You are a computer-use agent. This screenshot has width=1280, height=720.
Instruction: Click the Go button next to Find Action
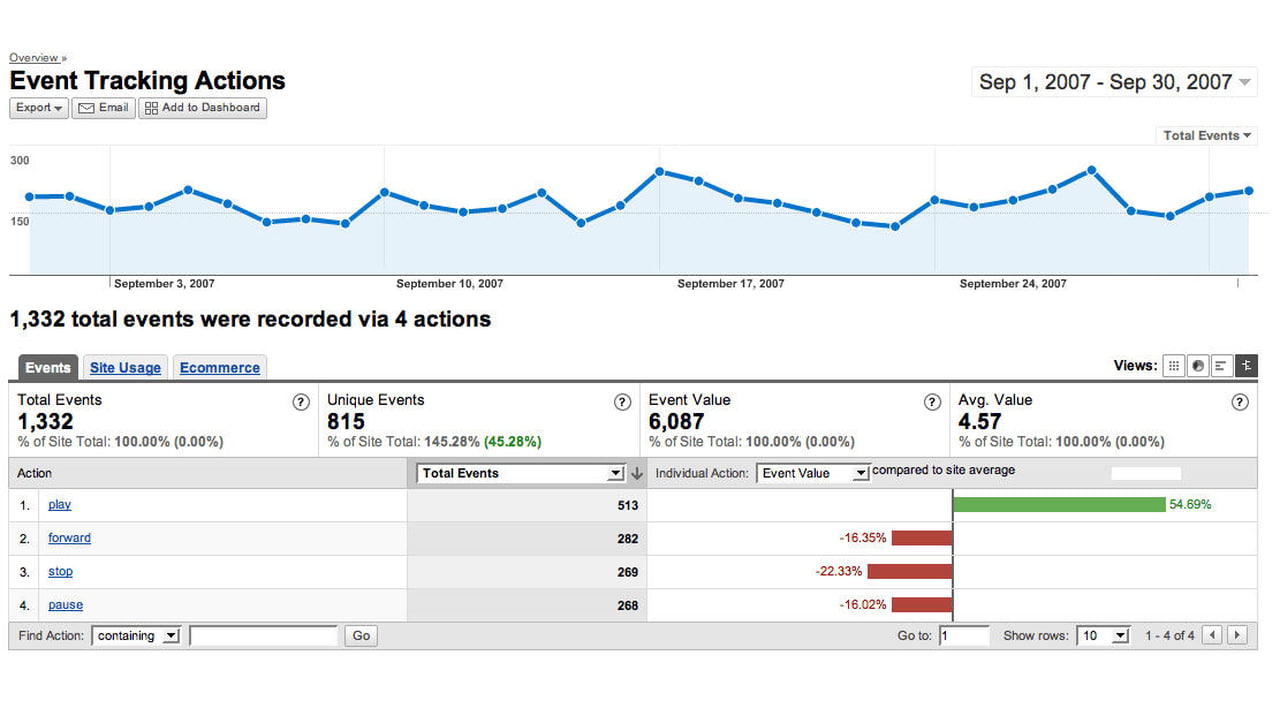(x=361, y=636)
